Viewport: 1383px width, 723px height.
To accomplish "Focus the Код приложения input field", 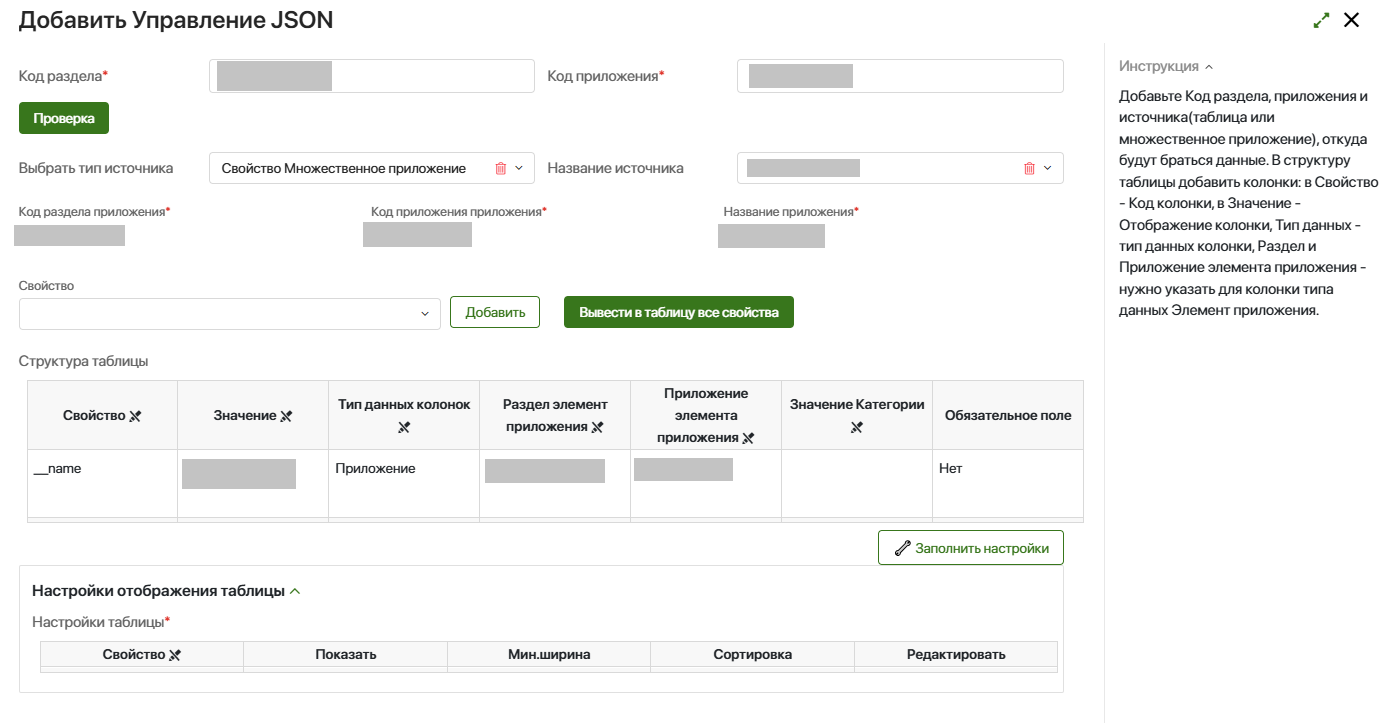I will click(900, 76).
